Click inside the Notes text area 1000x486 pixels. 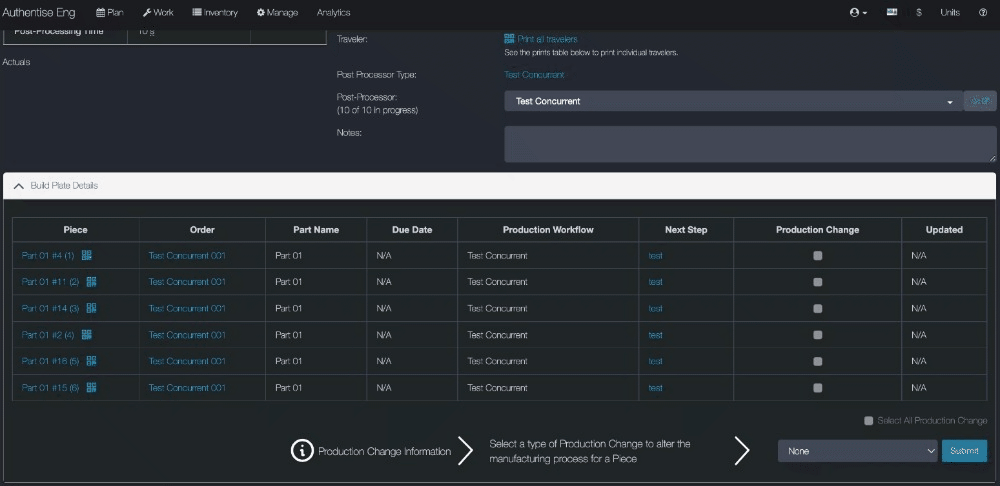(x=750, y=144)
